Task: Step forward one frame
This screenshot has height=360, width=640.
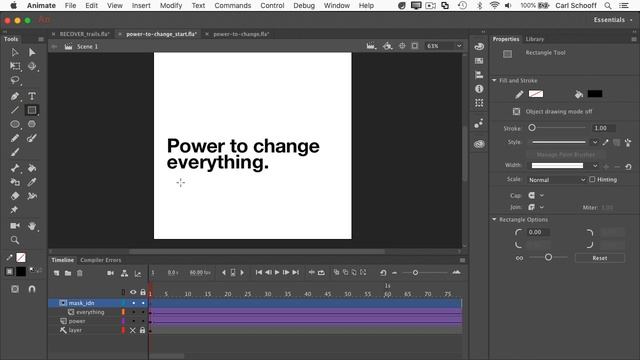Action: click(286, 273)
